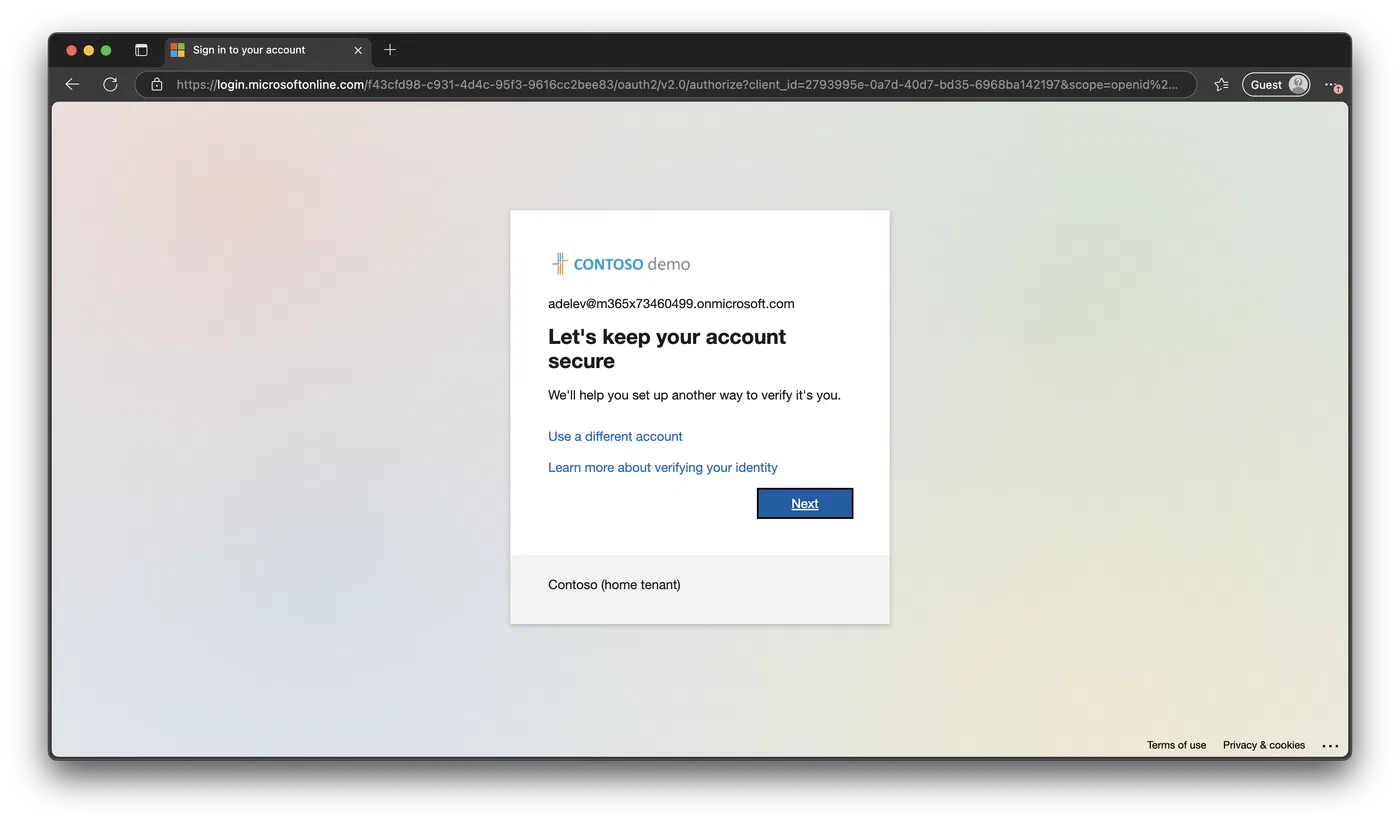Viewport: 1400px width, 824px height.
Task: Select the Sign in to your account tab
Action: 268,50
